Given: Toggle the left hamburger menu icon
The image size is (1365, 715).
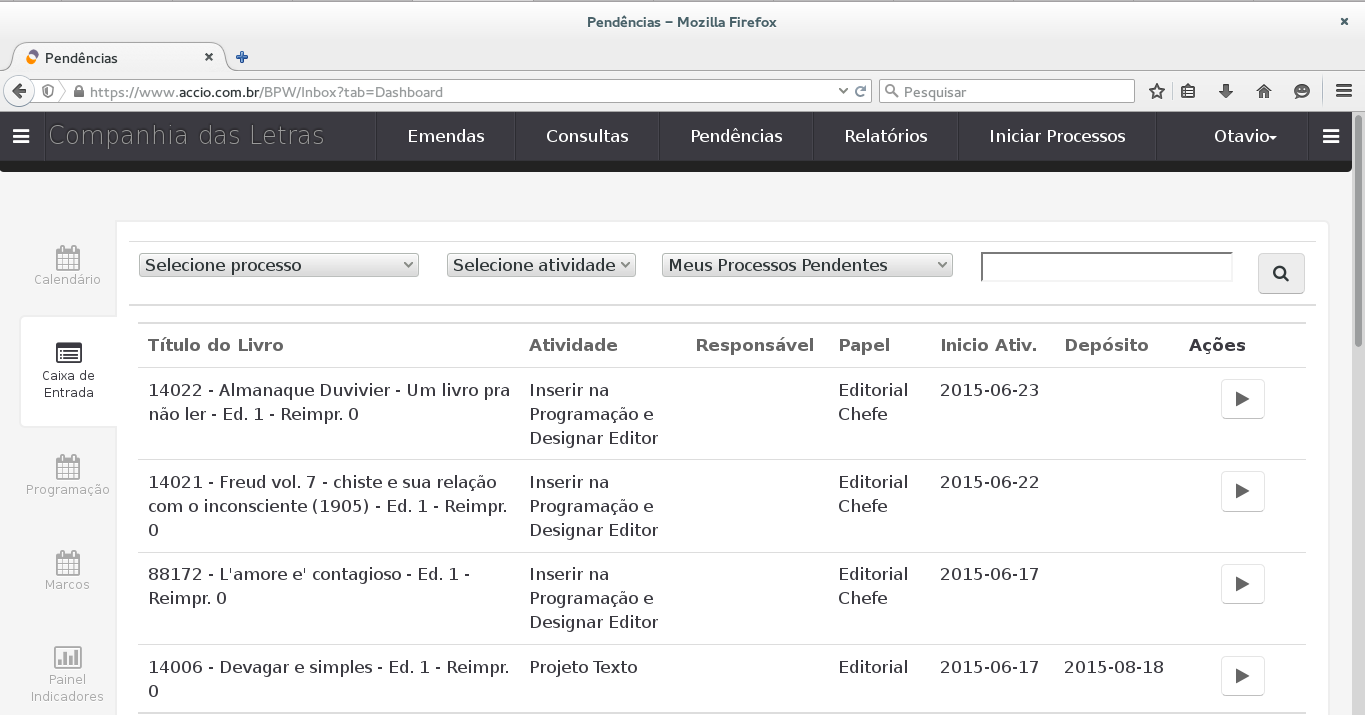Looking at the screenshot, I should click(x=21, y=137).
